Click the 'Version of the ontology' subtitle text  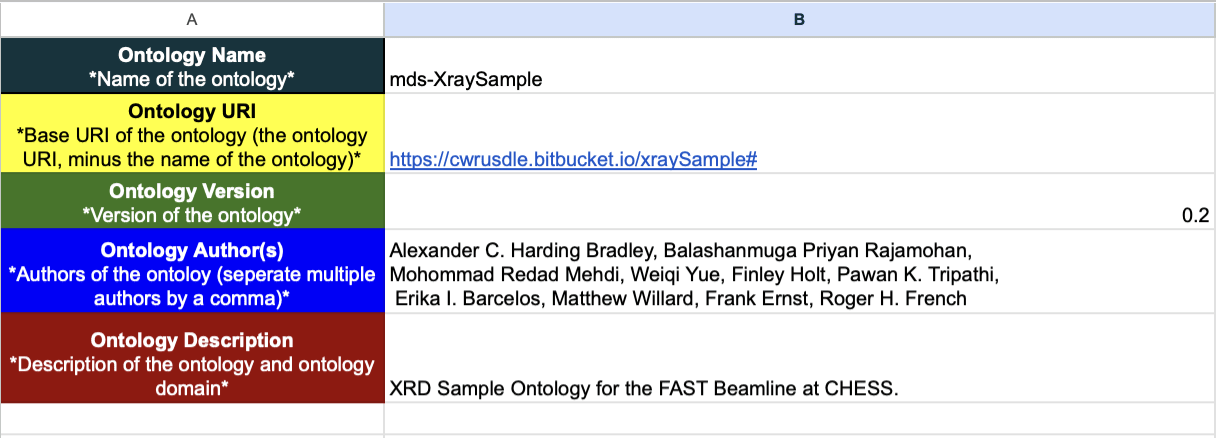coord(192,214)
